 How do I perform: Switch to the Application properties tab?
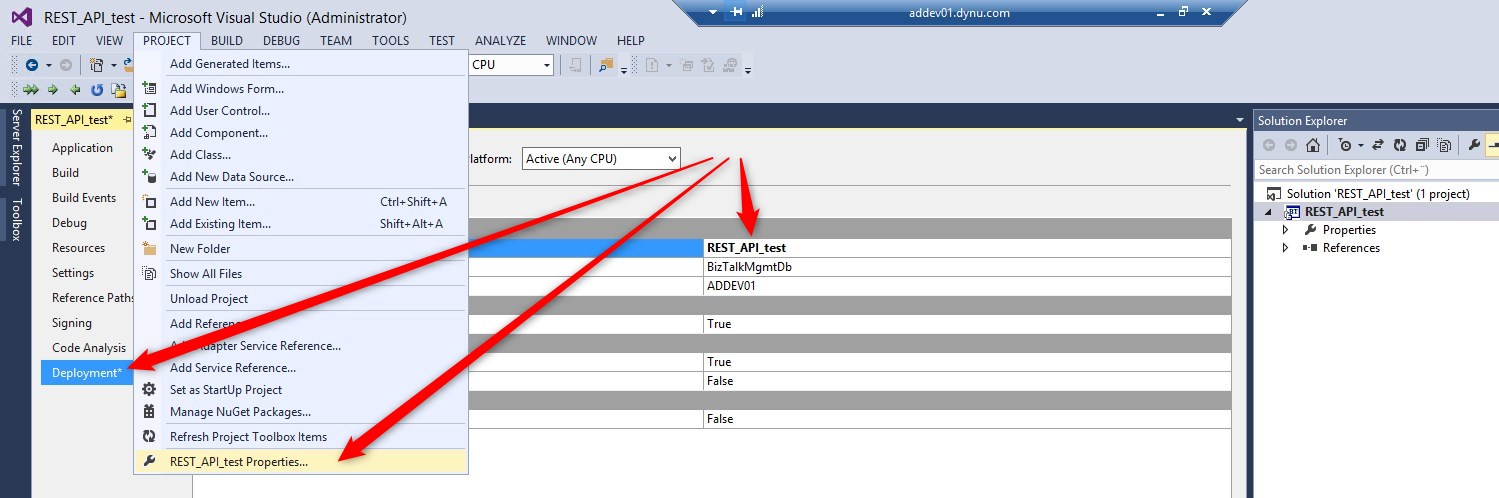pyautogui.click(x=82, y=148)
